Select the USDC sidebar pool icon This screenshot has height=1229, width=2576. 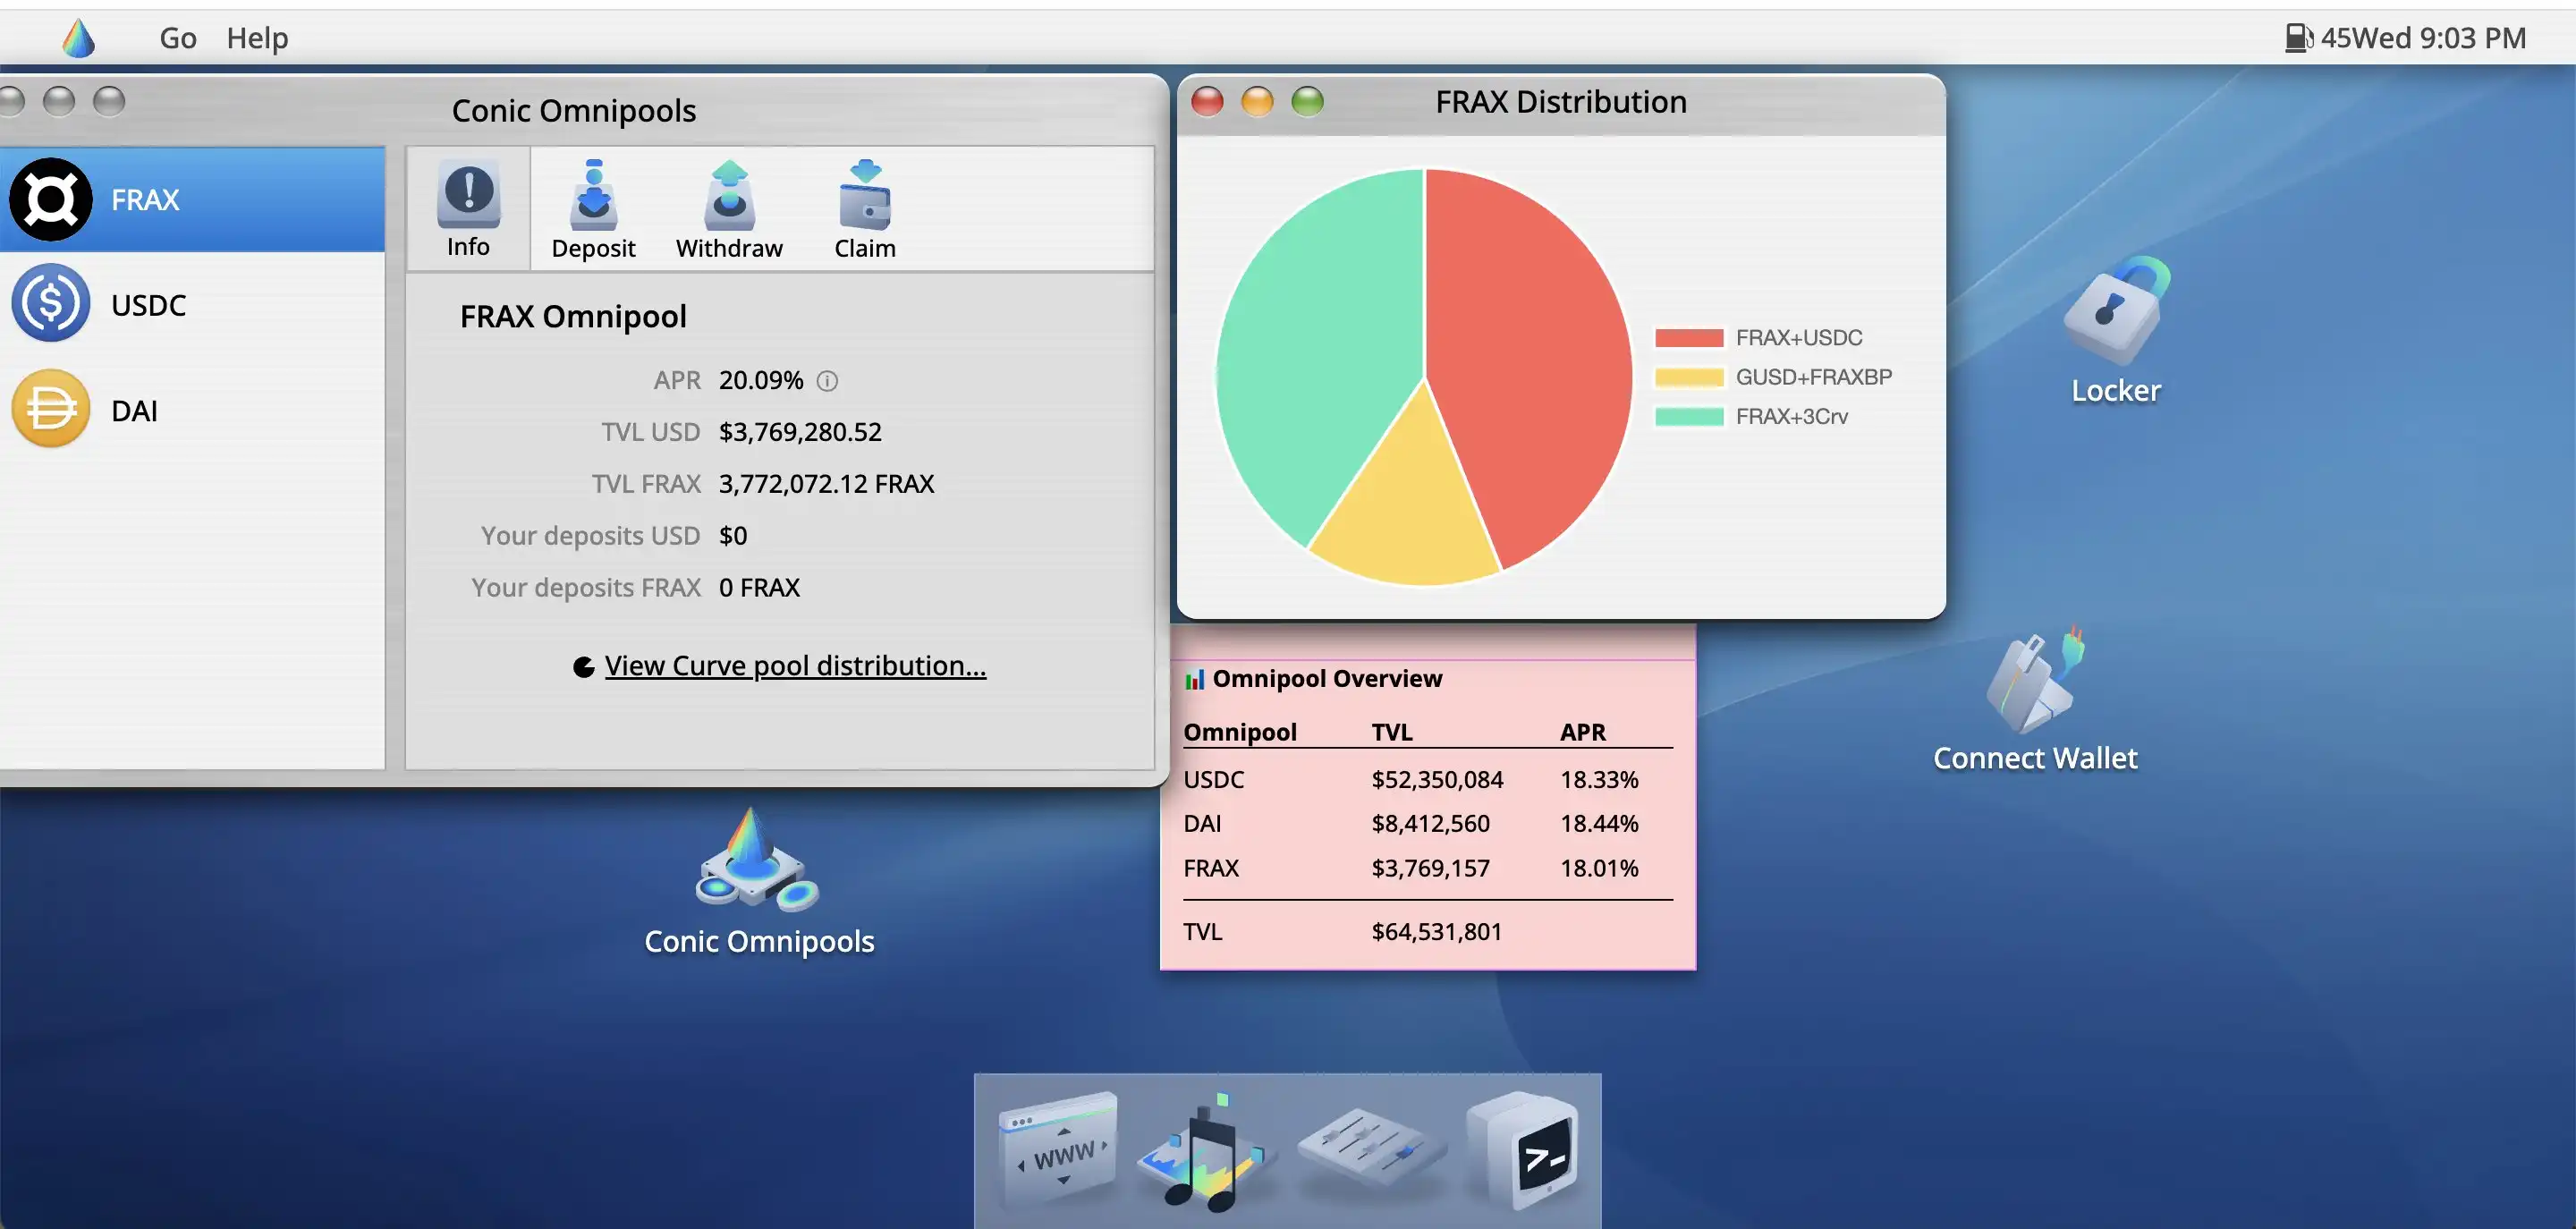click(x=49, y=302)
